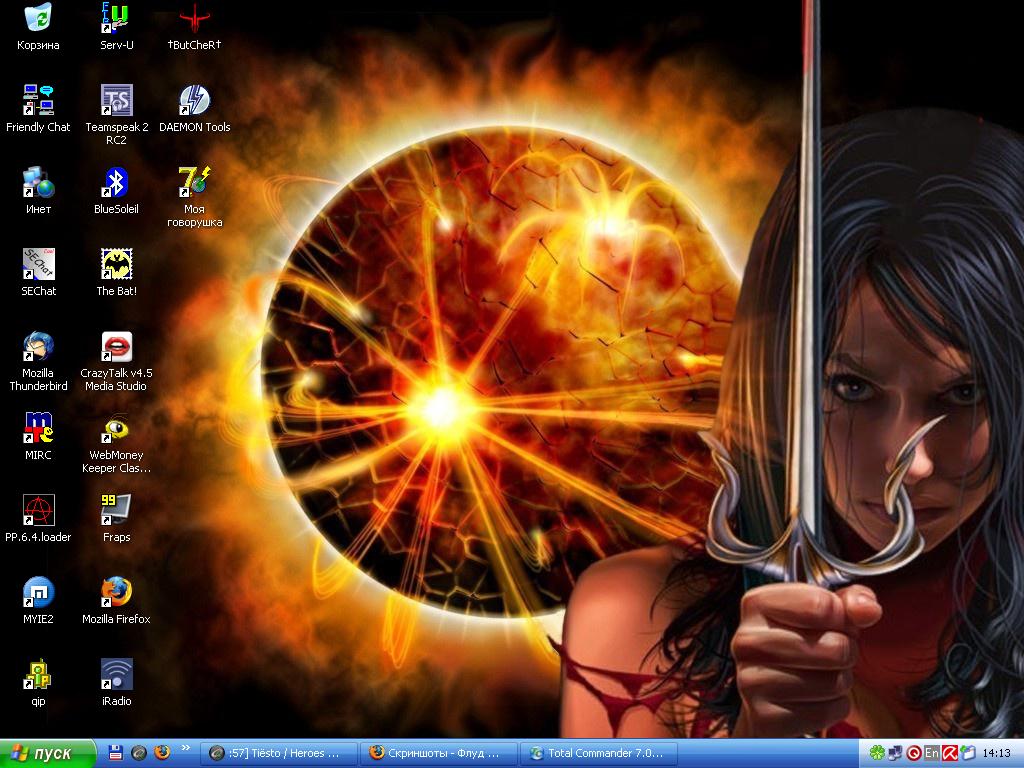Click the round gray quick launch icon
The width and height of the screenshot is (1024, 768).
tap(138, 752)
